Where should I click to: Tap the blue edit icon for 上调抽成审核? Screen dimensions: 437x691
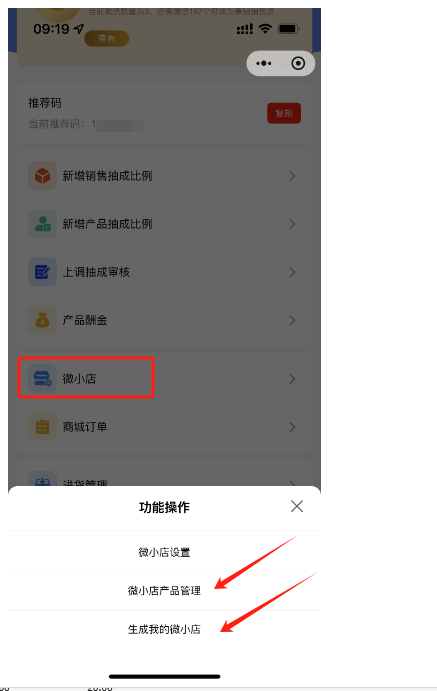[42, 272]
